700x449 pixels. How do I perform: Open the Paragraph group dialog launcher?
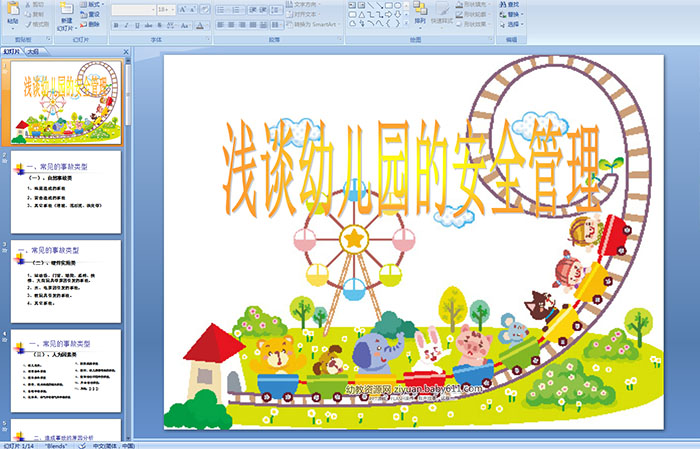tap(340, 39)
